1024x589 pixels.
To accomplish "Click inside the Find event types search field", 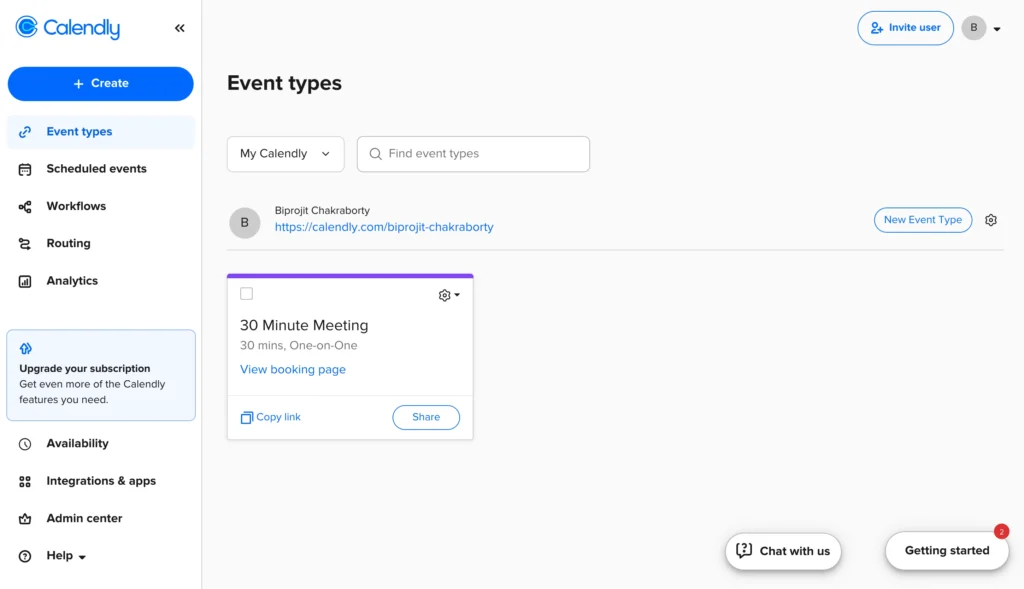I will pos(472,153).
